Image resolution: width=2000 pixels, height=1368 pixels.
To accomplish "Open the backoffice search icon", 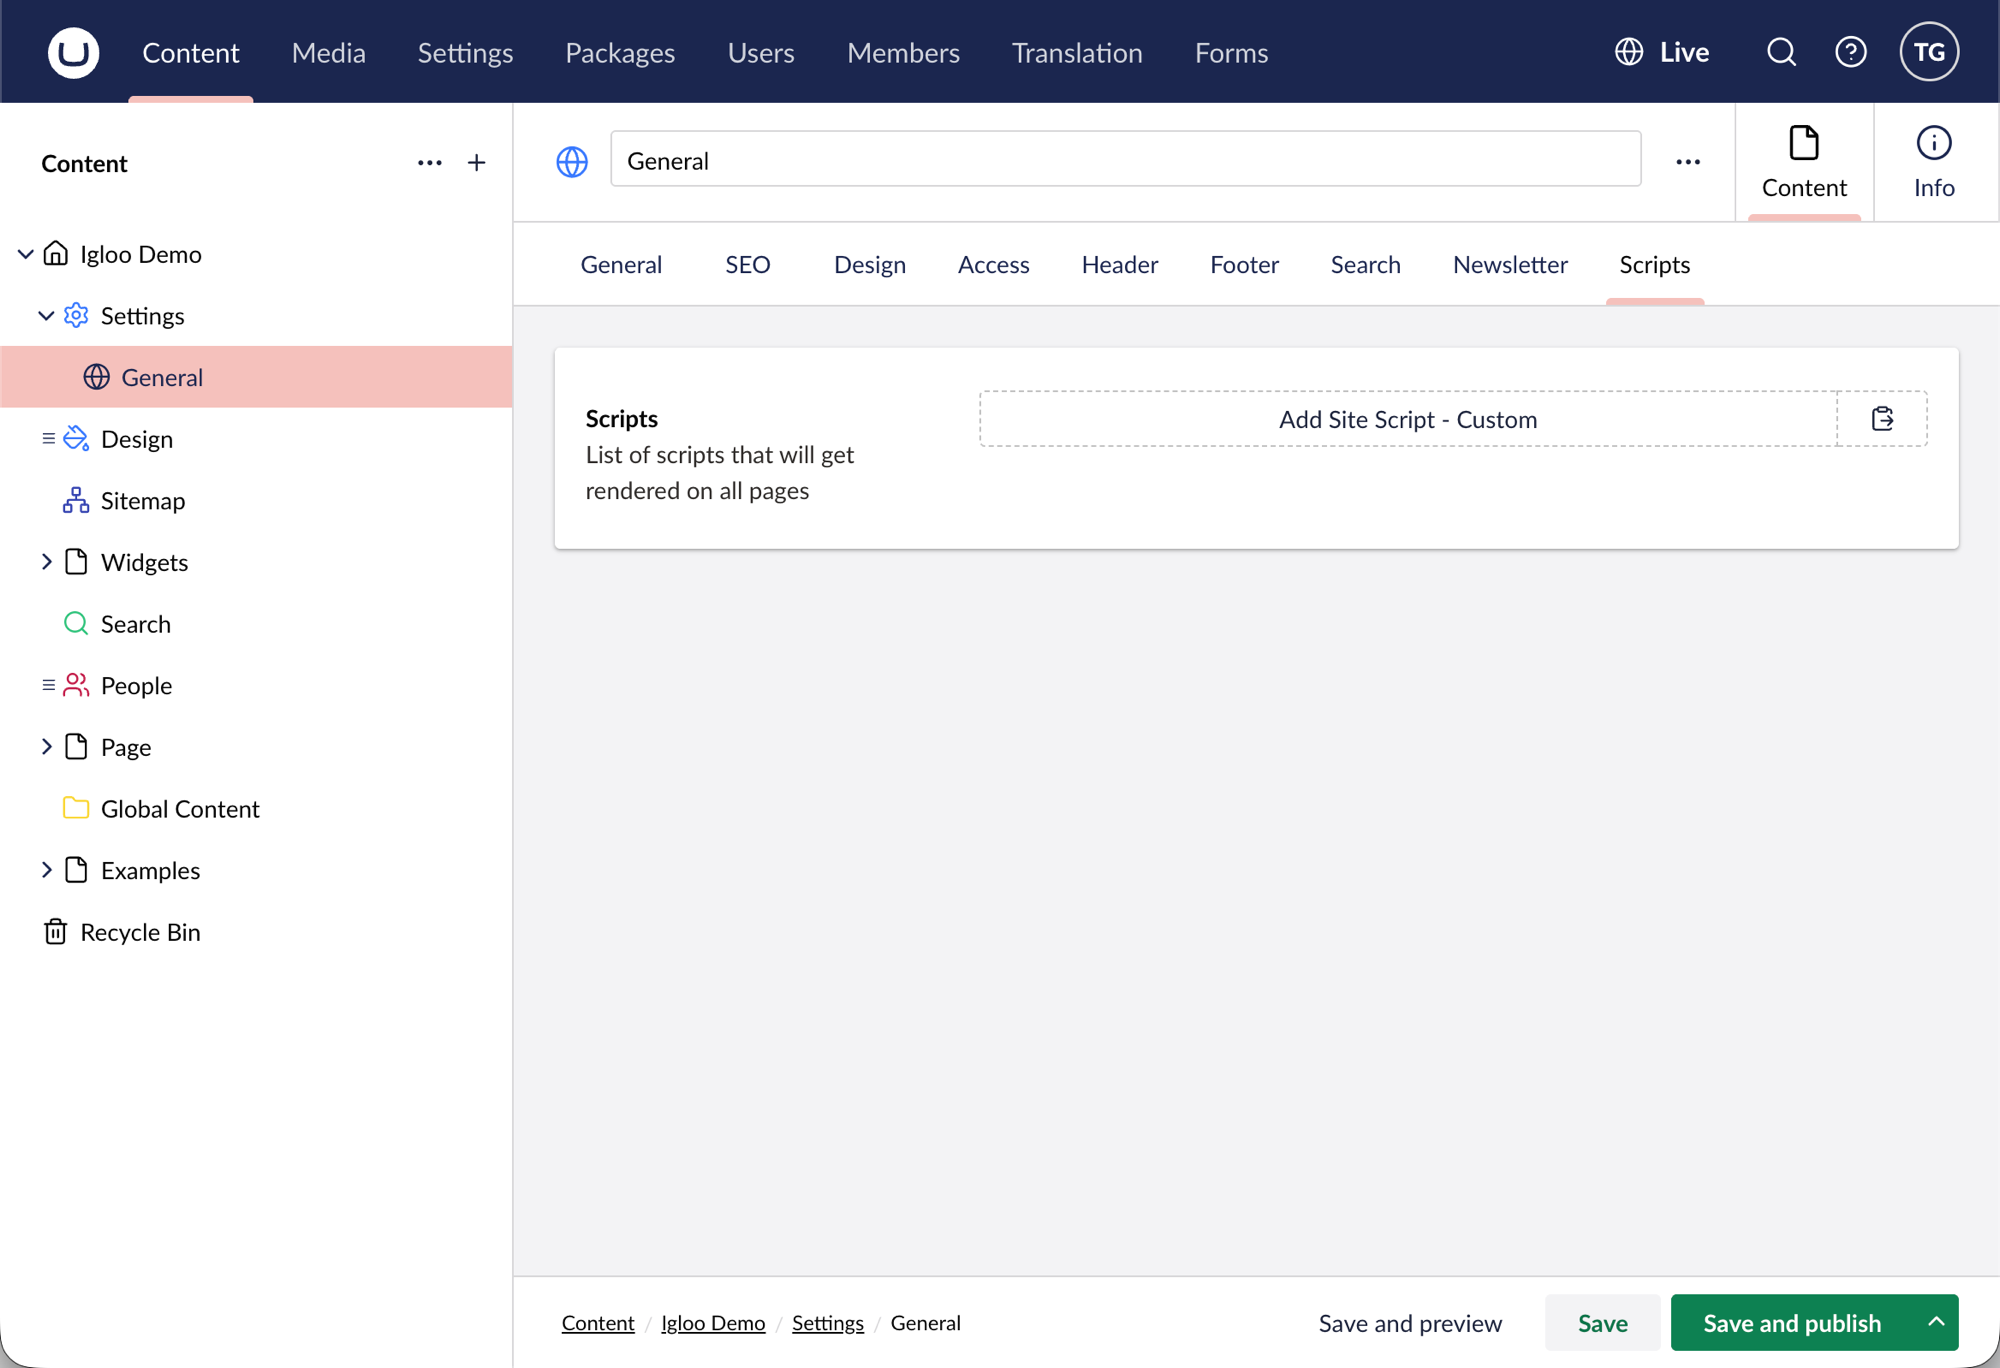I will tap(1781, 52).
